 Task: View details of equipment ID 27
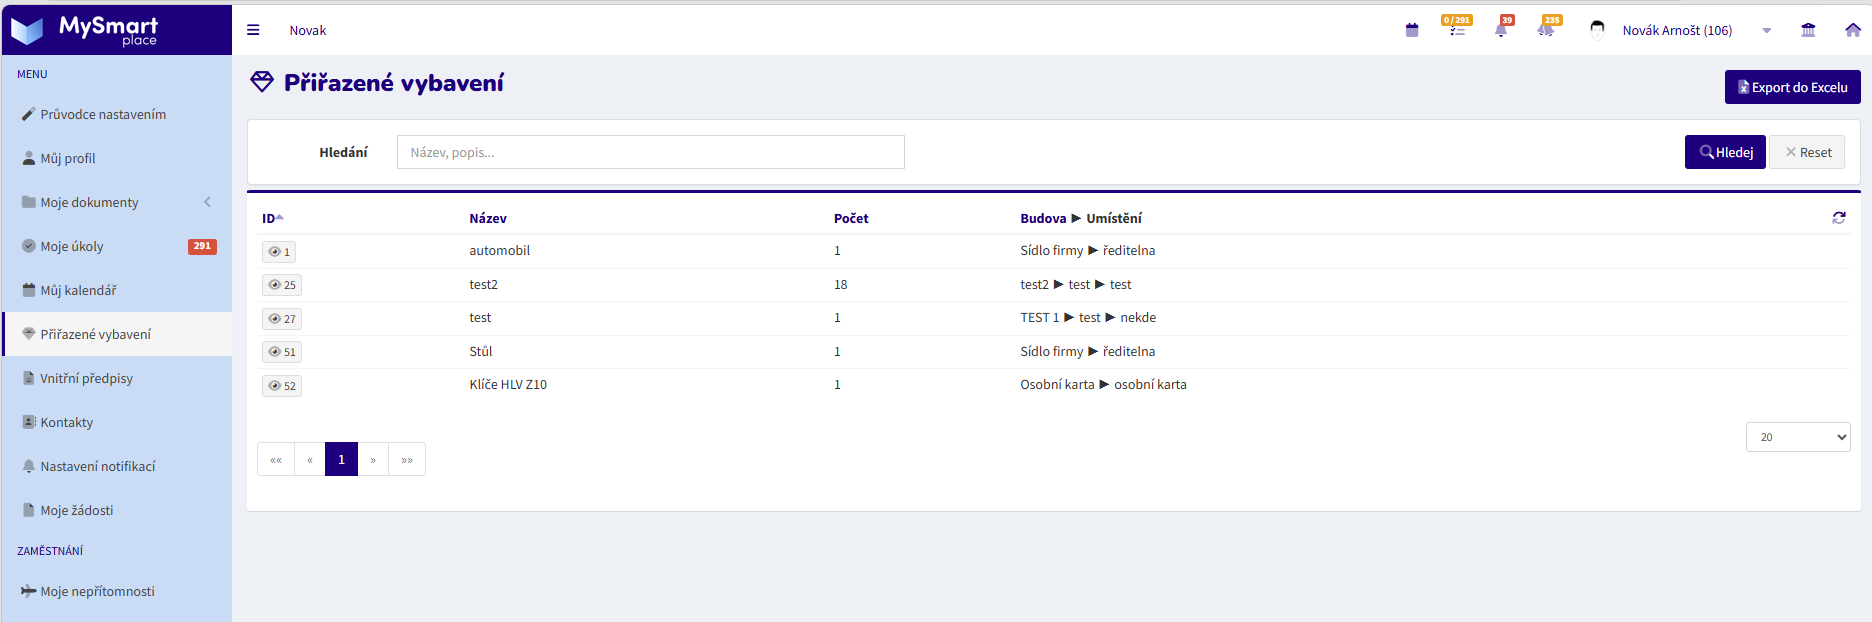[x=282, y=319]
